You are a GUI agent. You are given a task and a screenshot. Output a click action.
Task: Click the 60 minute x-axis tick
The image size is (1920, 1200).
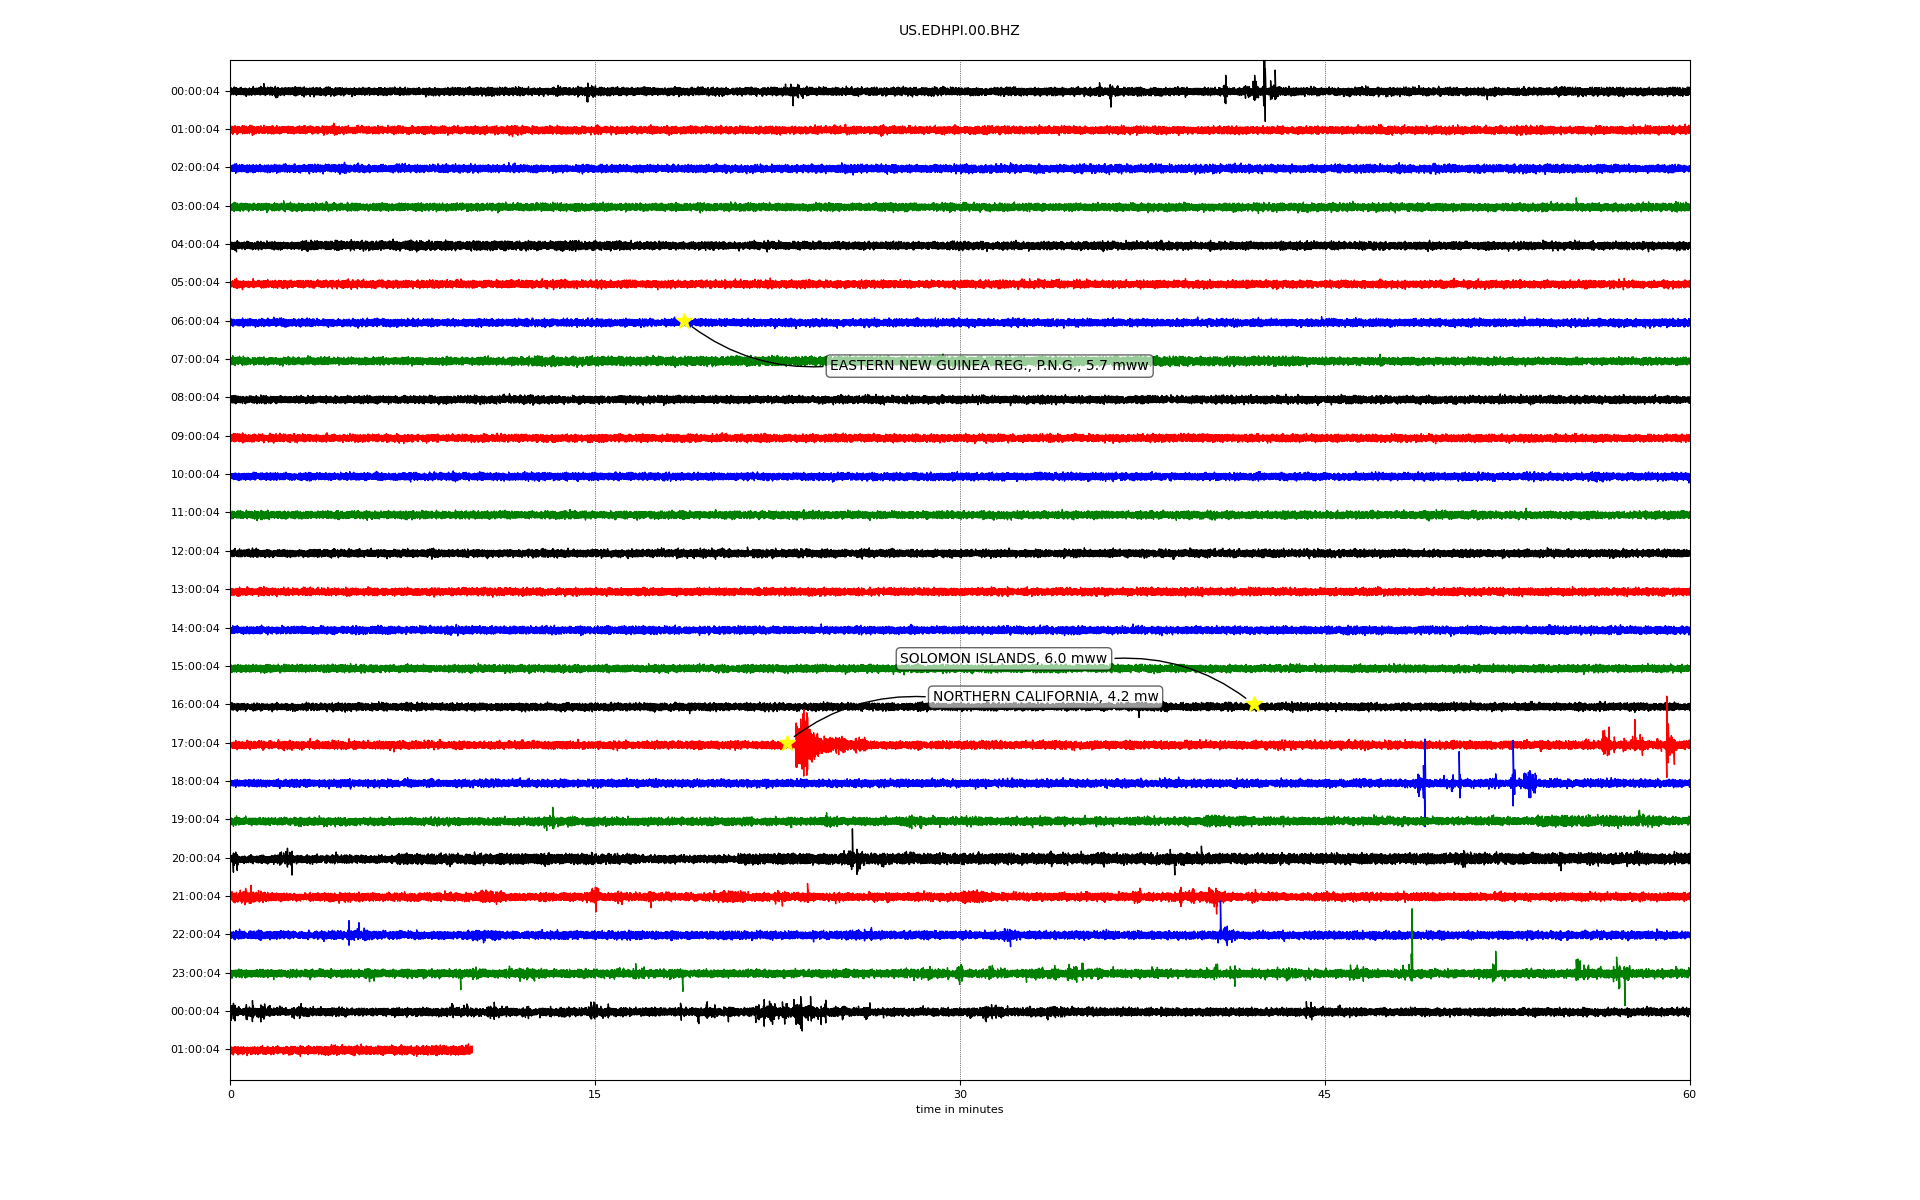point(1689,1094)
